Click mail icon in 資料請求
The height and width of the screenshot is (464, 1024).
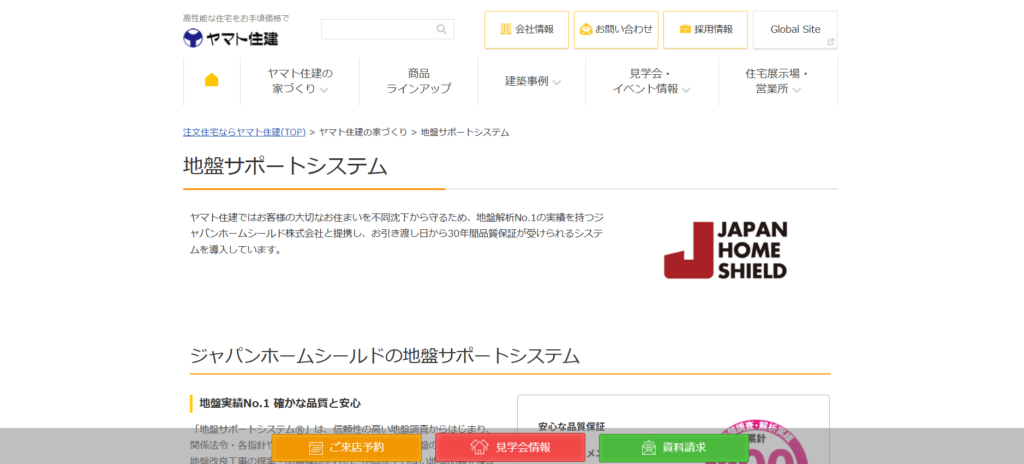click(x=648, y=448)
